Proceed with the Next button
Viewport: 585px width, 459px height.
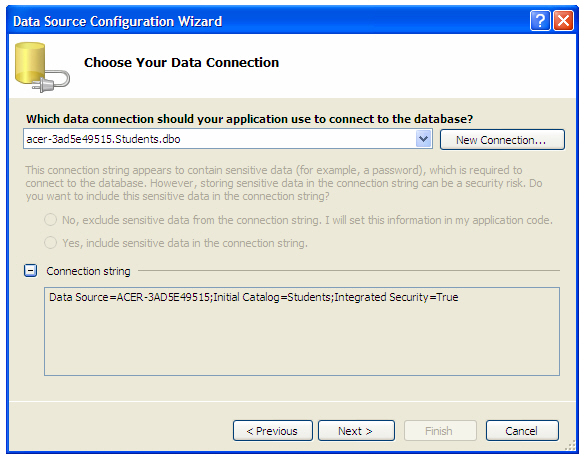356,431
